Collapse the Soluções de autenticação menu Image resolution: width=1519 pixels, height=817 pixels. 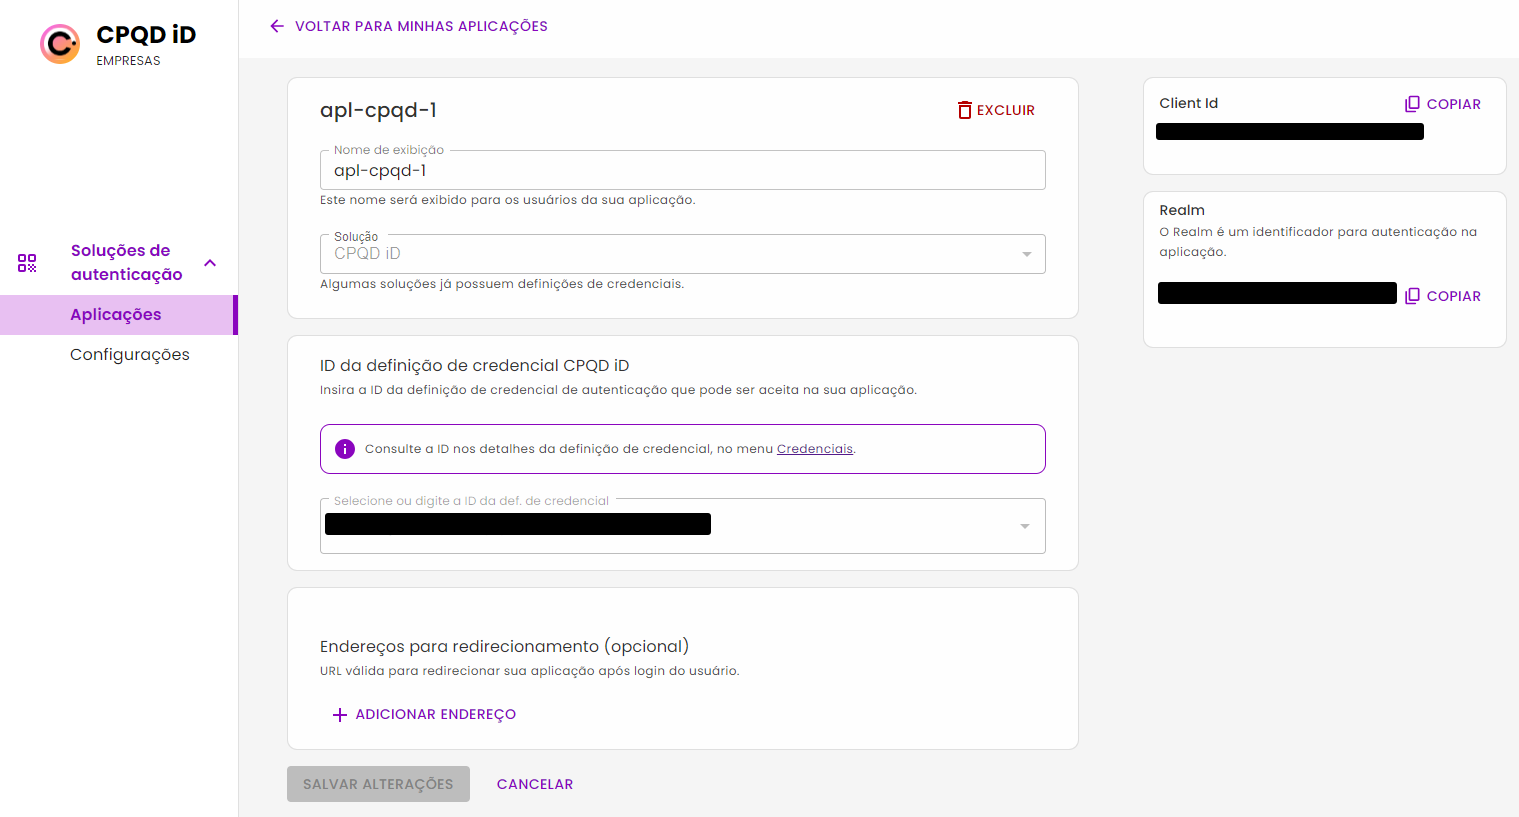[209, 262]
